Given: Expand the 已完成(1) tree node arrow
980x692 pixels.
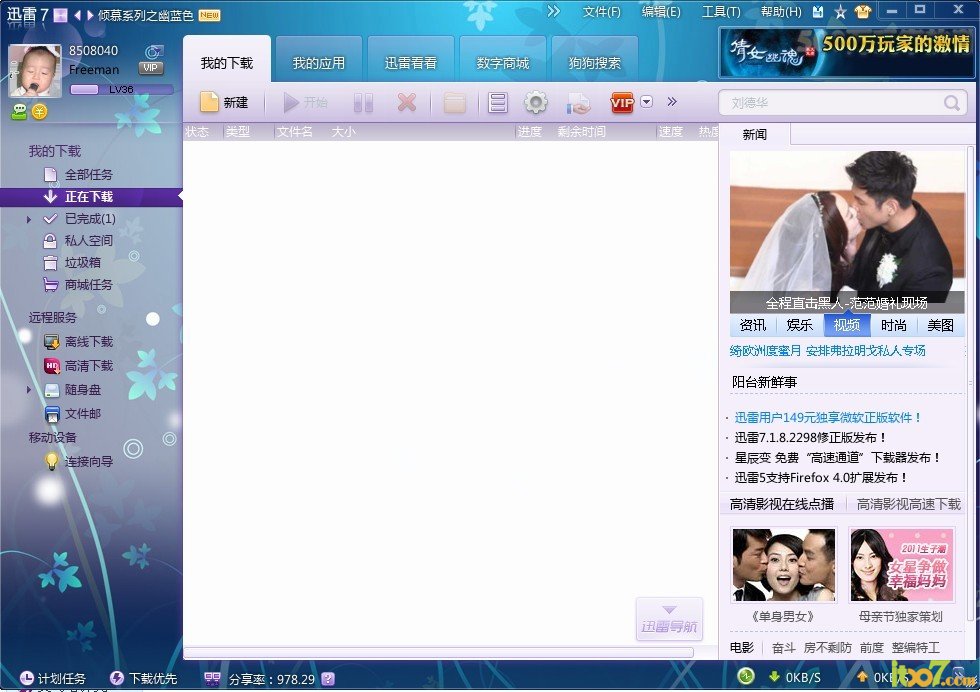Looking at the screenshot, I should tap(29, 219).
